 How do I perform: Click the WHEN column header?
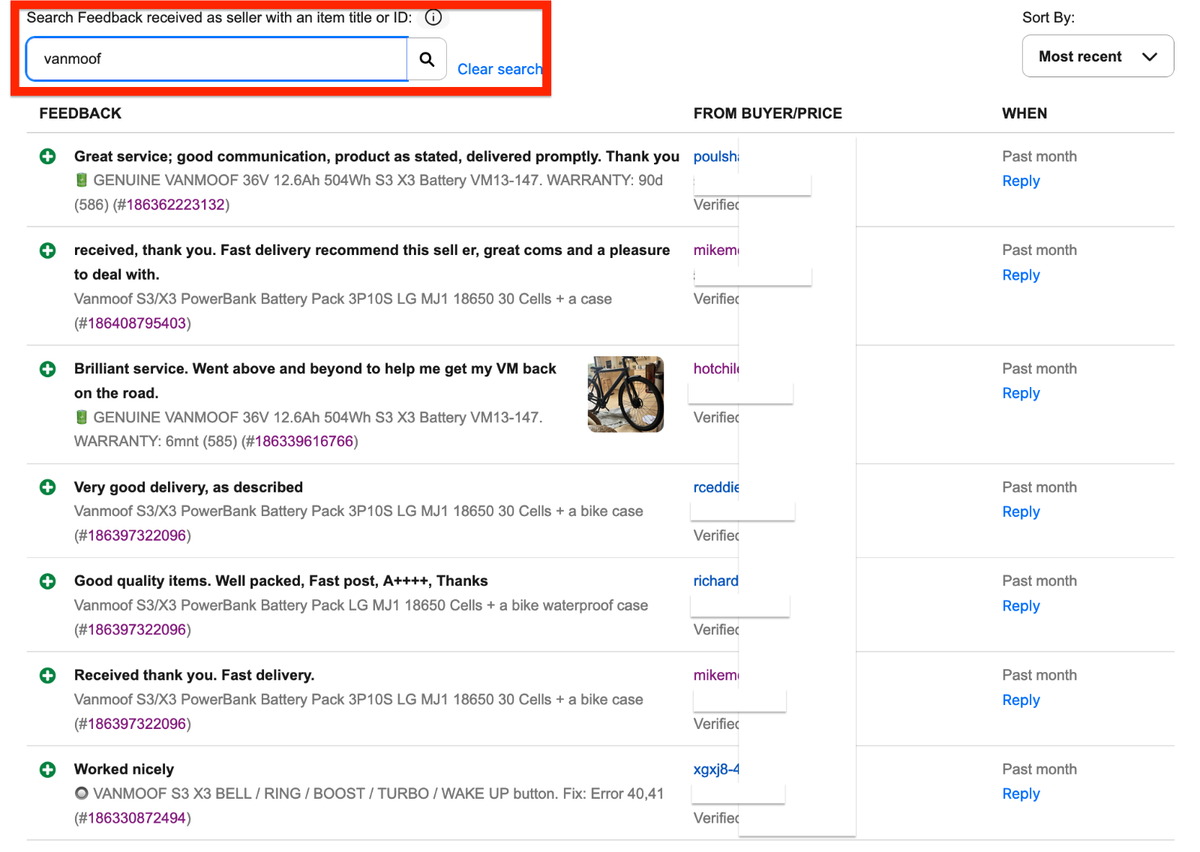[x=1025, y=113]
